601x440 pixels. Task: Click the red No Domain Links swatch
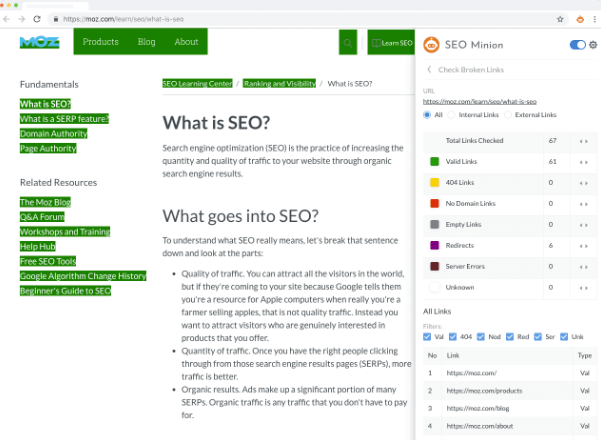(434, 204)
